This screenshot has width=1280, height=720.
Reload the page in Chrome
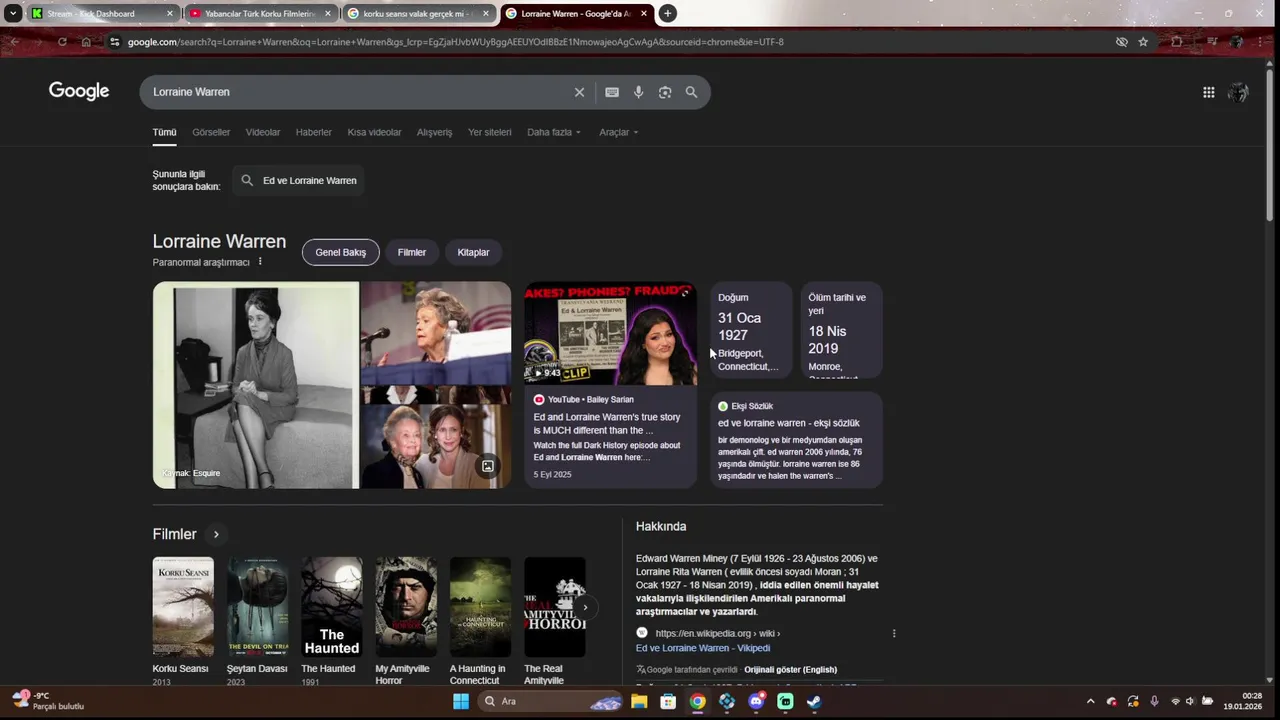pos(62,42)
